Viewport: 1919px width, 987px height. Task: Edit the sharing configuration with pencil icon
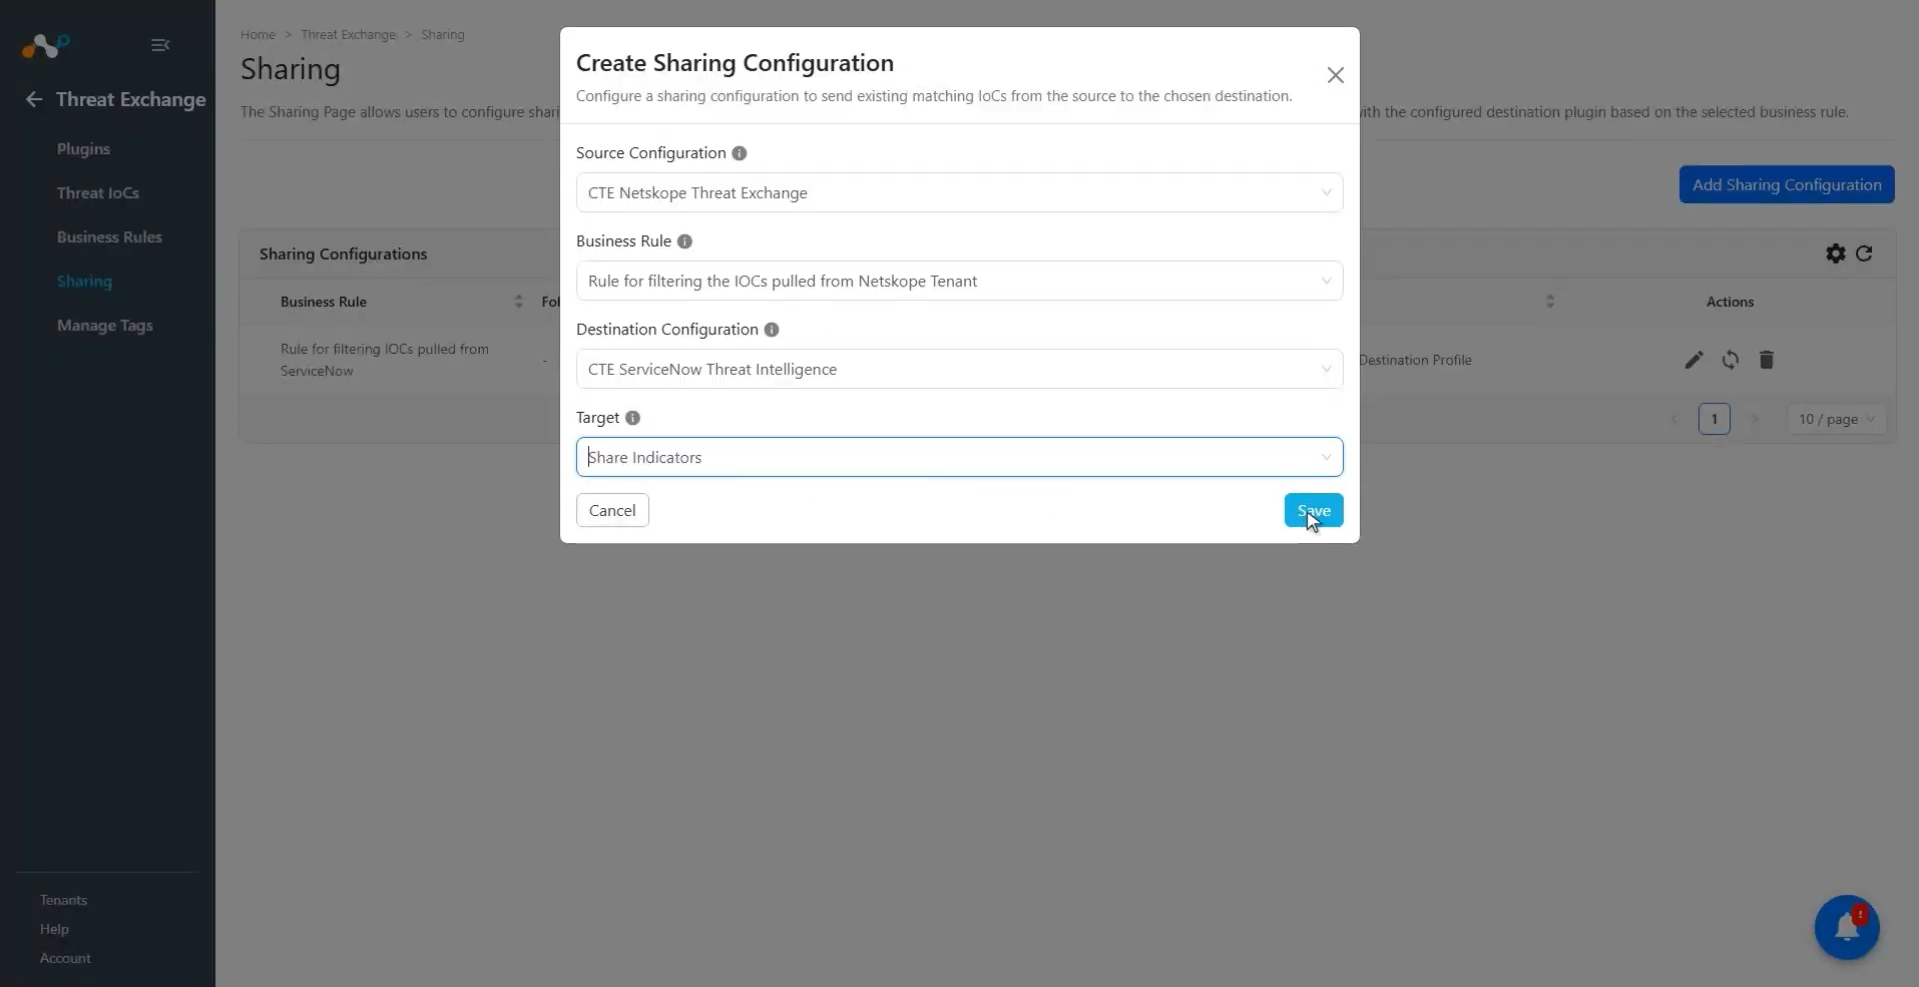tap(1693, 360)
